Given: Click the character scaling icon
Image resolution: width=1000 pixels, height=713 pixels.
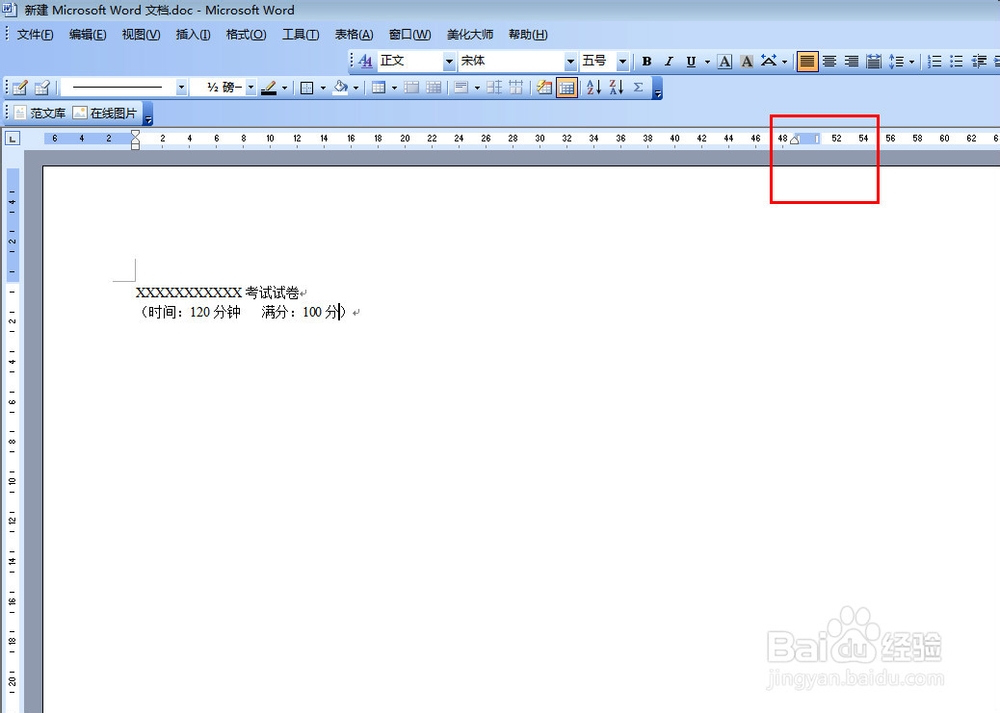Looking at the screenshot, I should (x=768, y=61).
